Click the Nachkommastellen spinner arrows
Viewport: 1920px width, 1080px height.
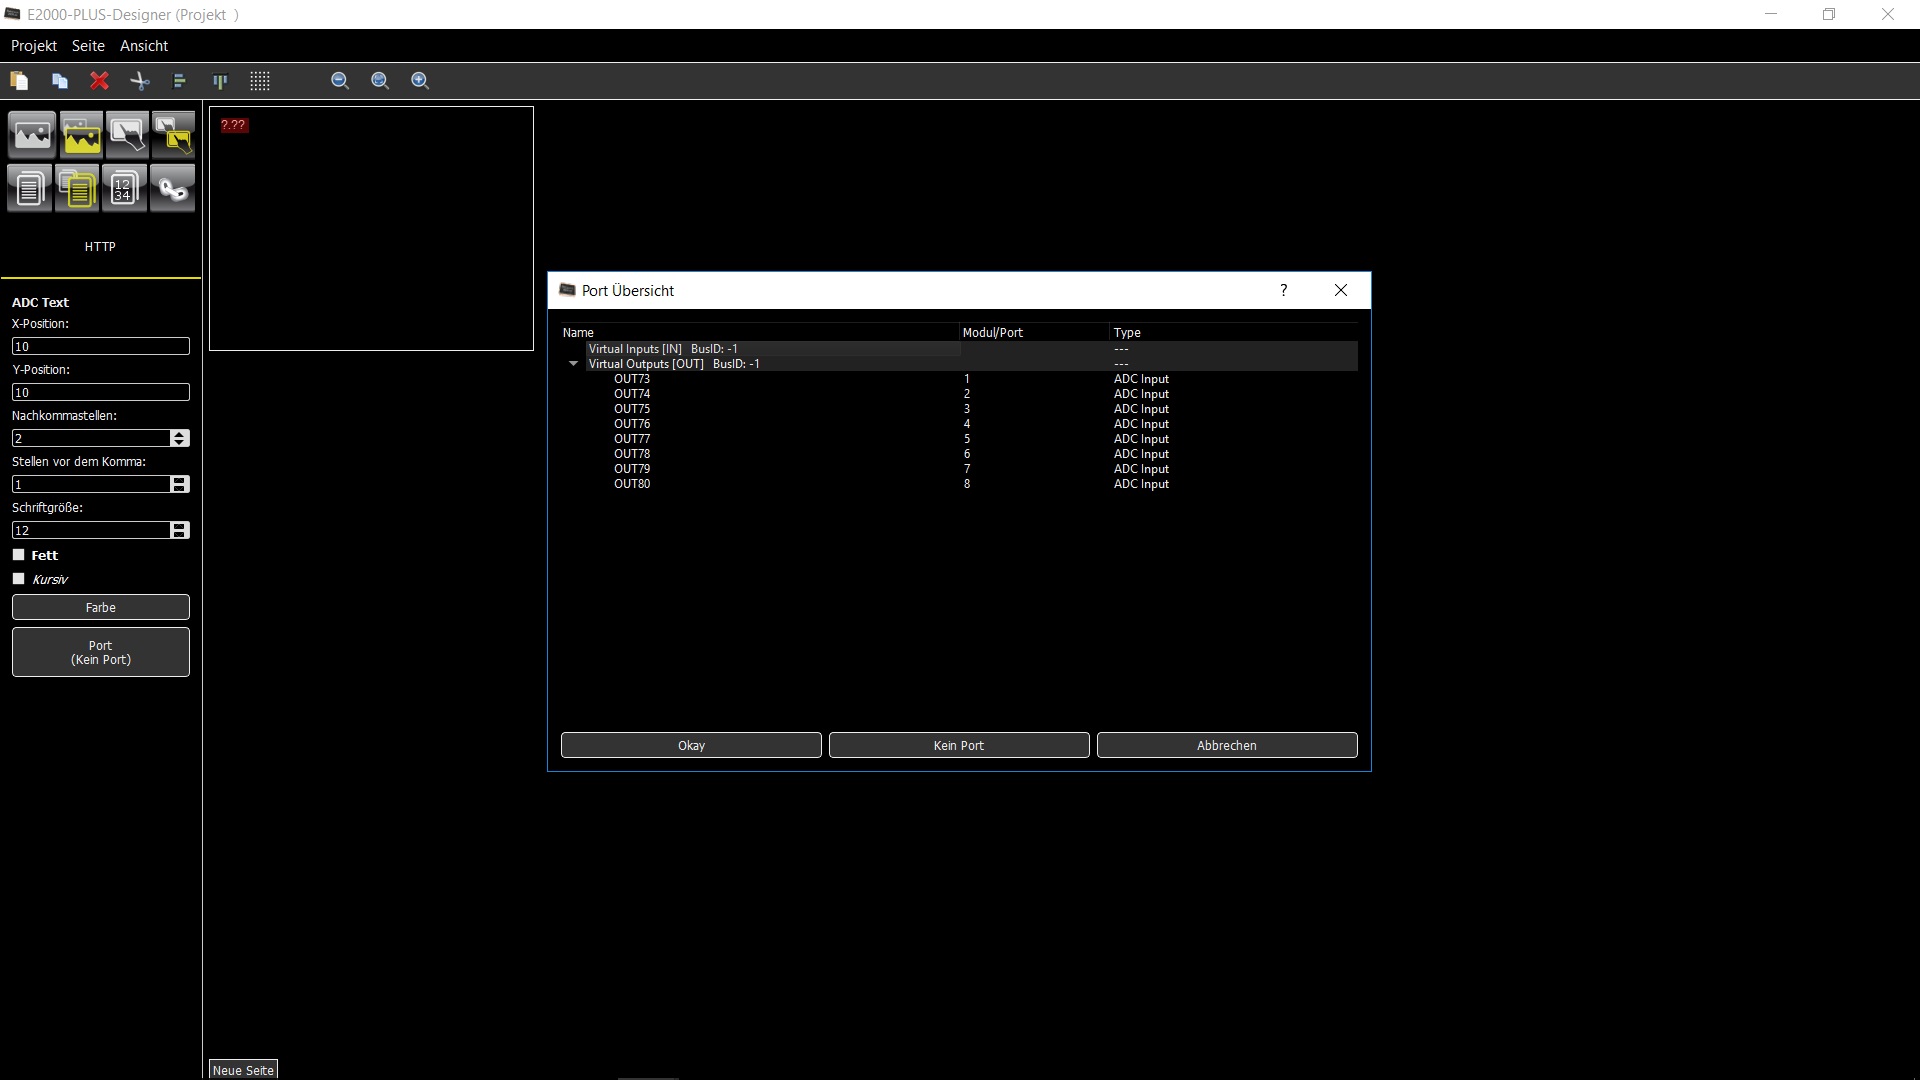180,438
